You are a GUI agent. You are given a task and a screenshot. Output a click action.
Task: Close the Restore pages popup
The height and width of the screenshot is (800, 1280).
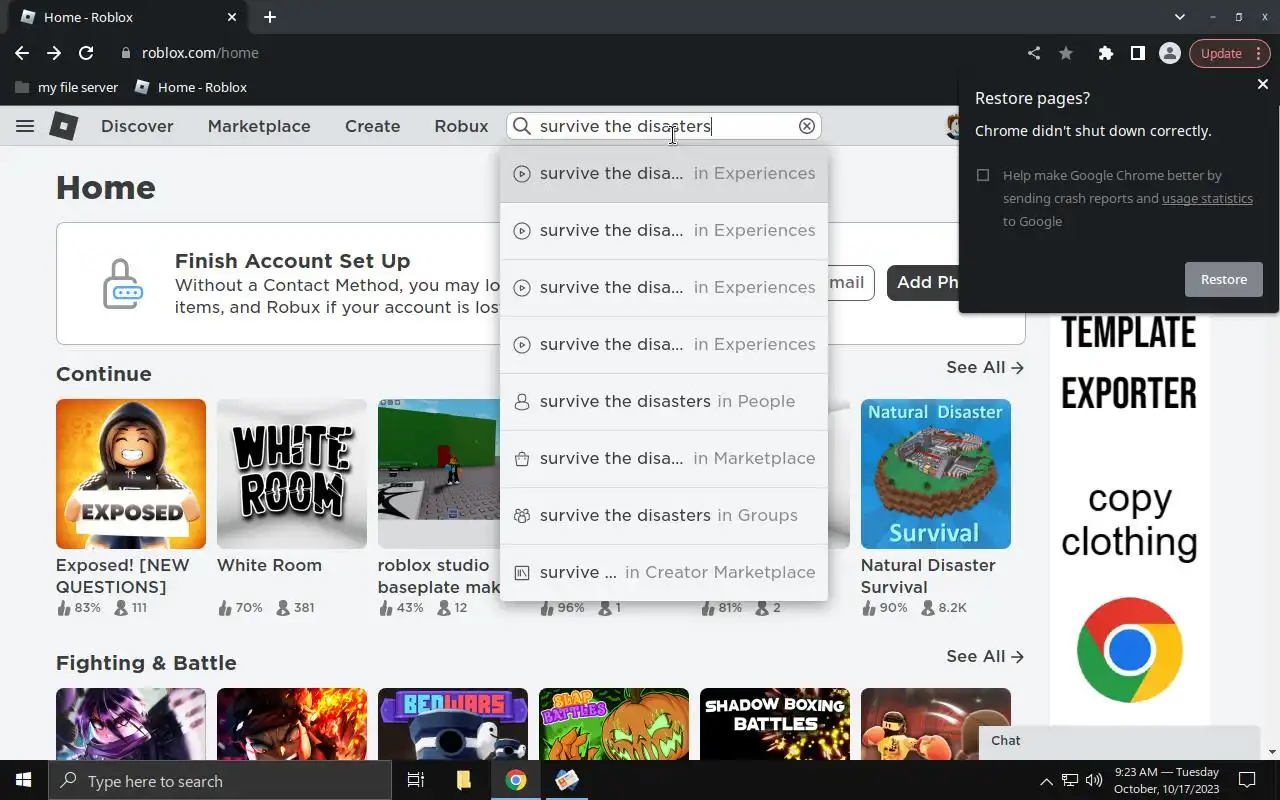click(1262, 84)
